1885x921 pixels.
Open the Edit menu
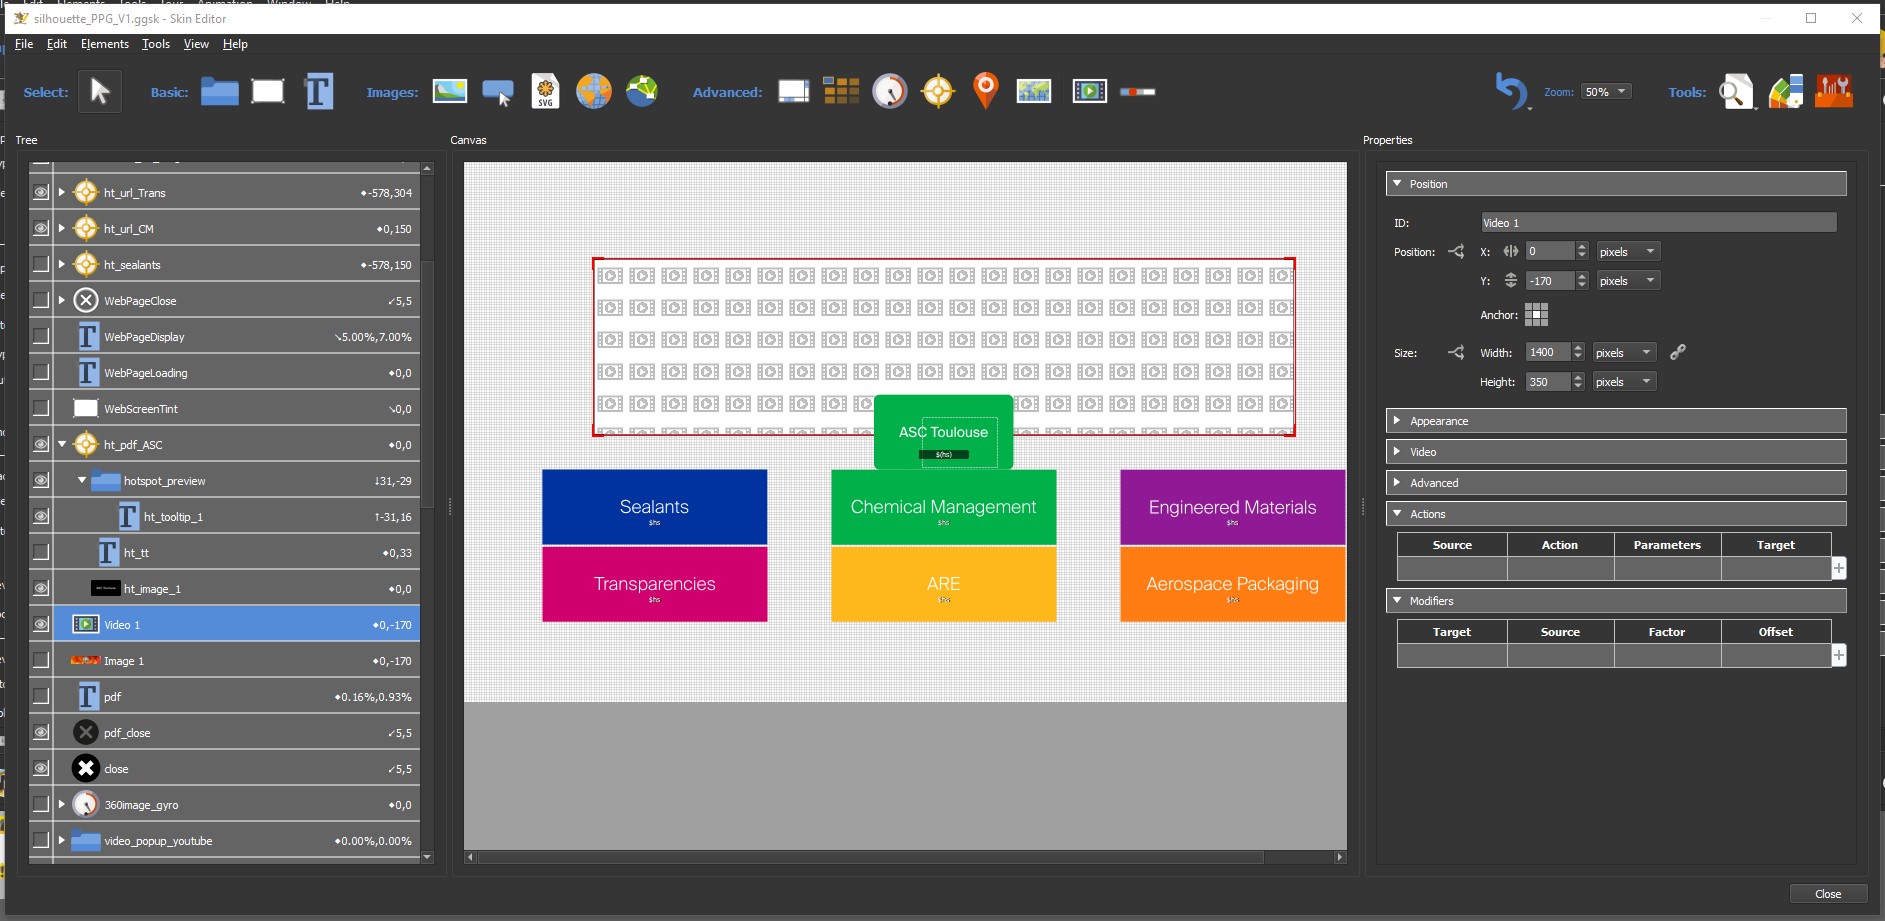pyautogui.click(x=57, y=44)
